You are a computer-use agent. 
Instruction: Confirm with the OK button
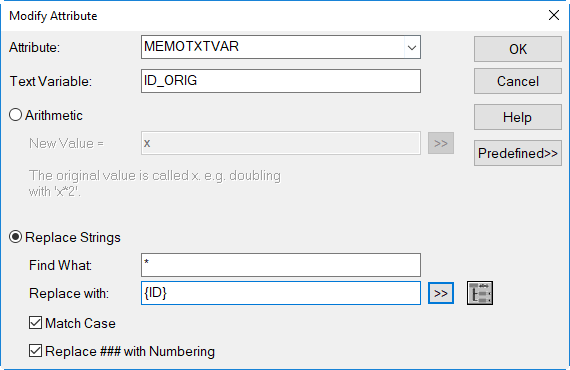[518, 49]
